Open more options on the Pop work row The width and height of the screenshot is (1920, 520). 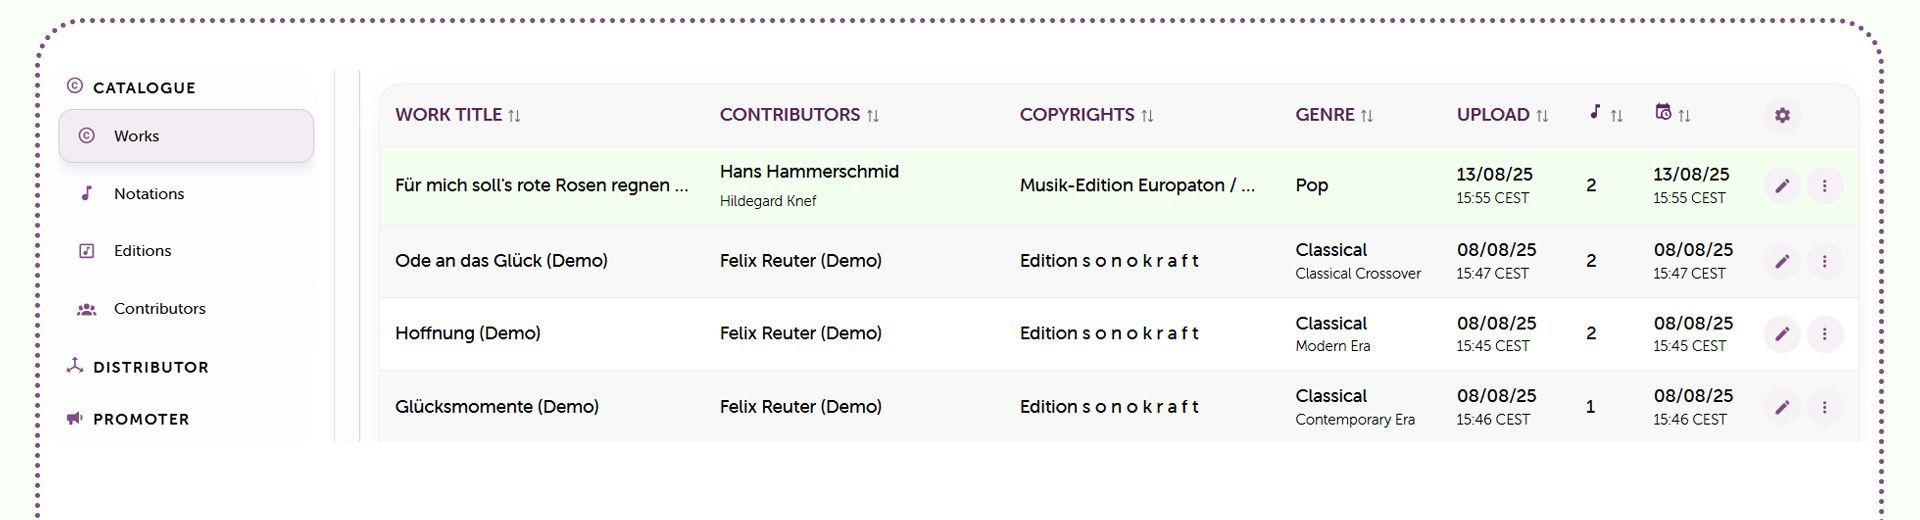pyautogui.click(x=1825, y=186)
